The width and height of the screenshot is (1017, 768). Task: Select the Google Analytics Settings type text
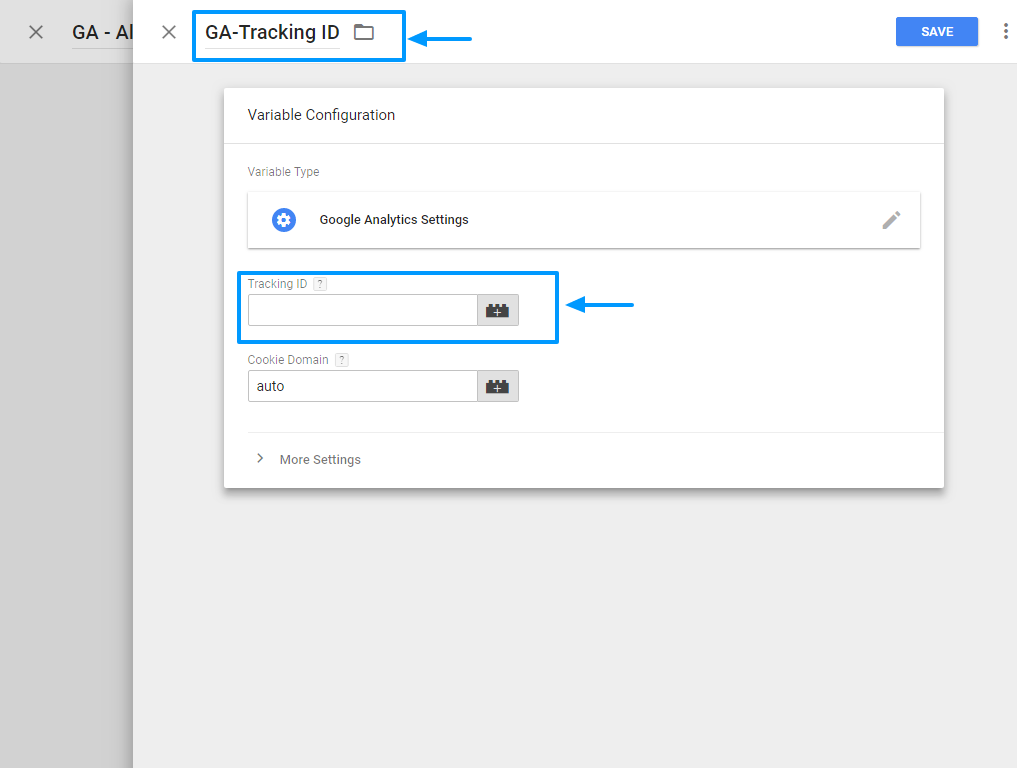pyautogui.click(x=394, y=220)
